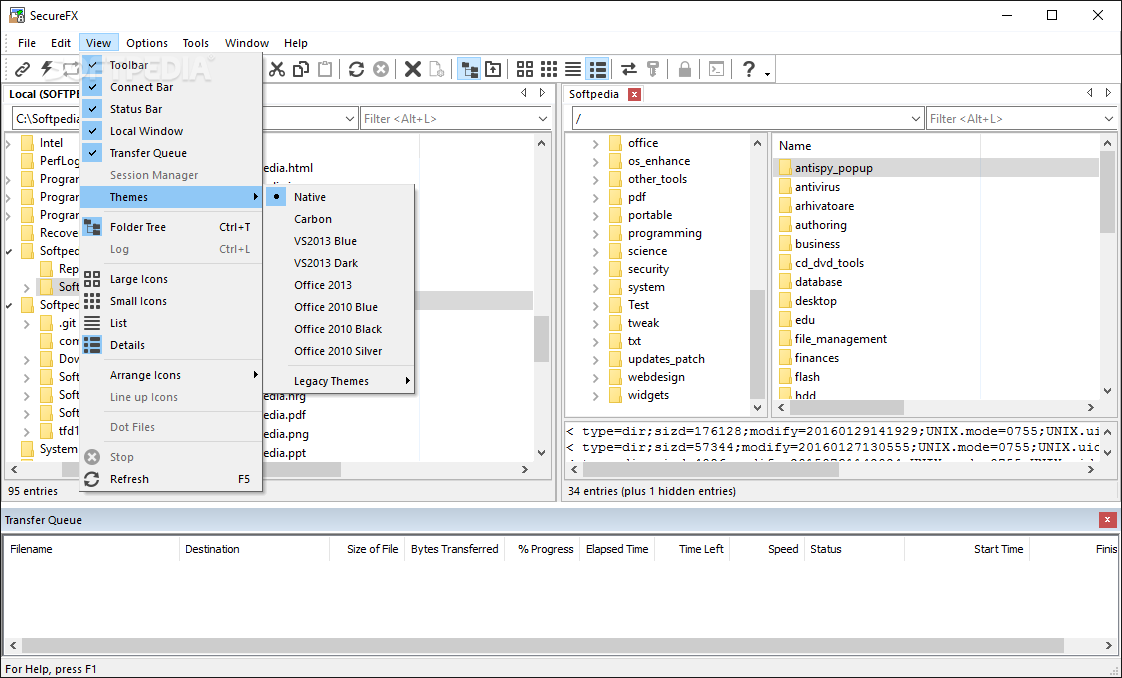
Task: Open the Options menu
Action: 147,43
